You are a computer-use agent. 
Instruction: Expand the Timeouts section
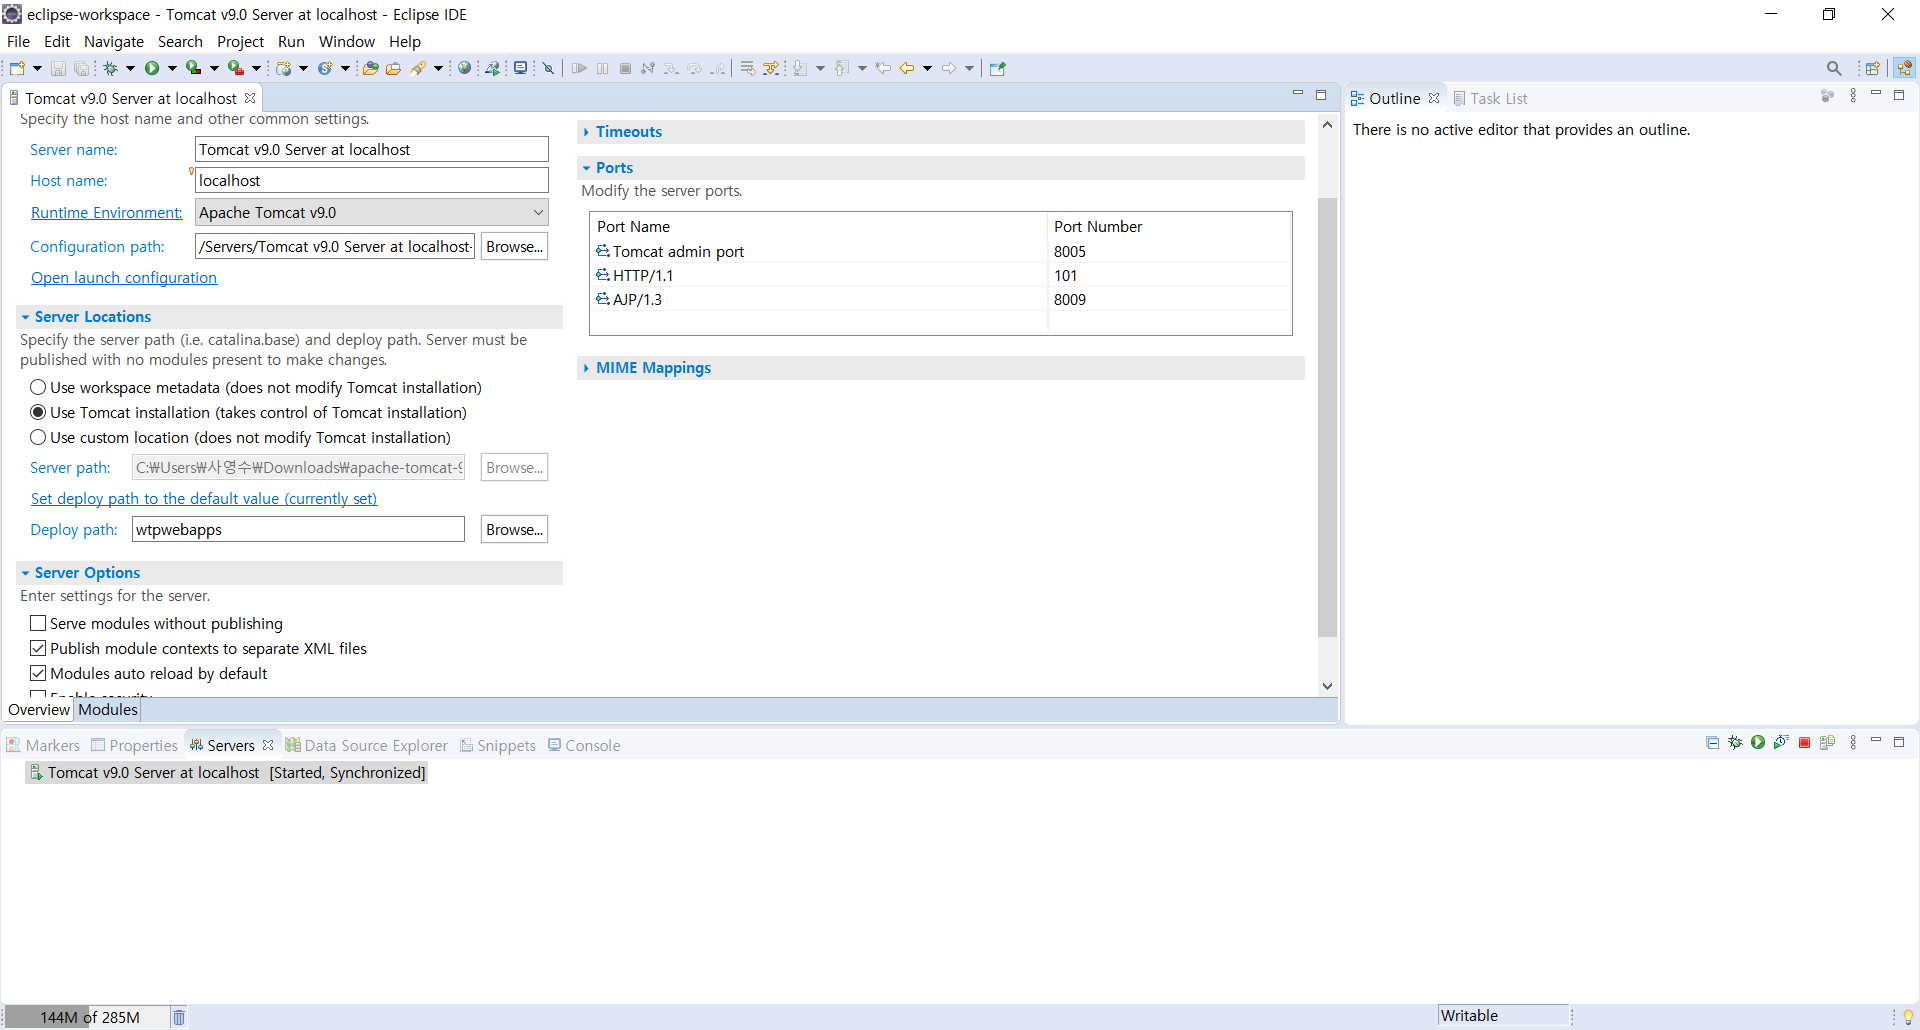(586, 132)
